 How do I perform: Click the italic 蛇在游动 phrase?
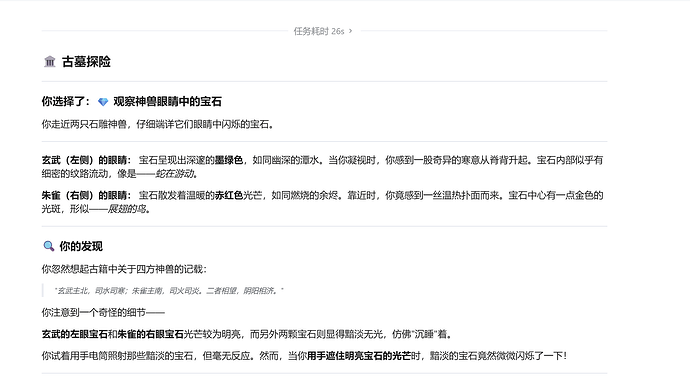(x=174, y=173)
